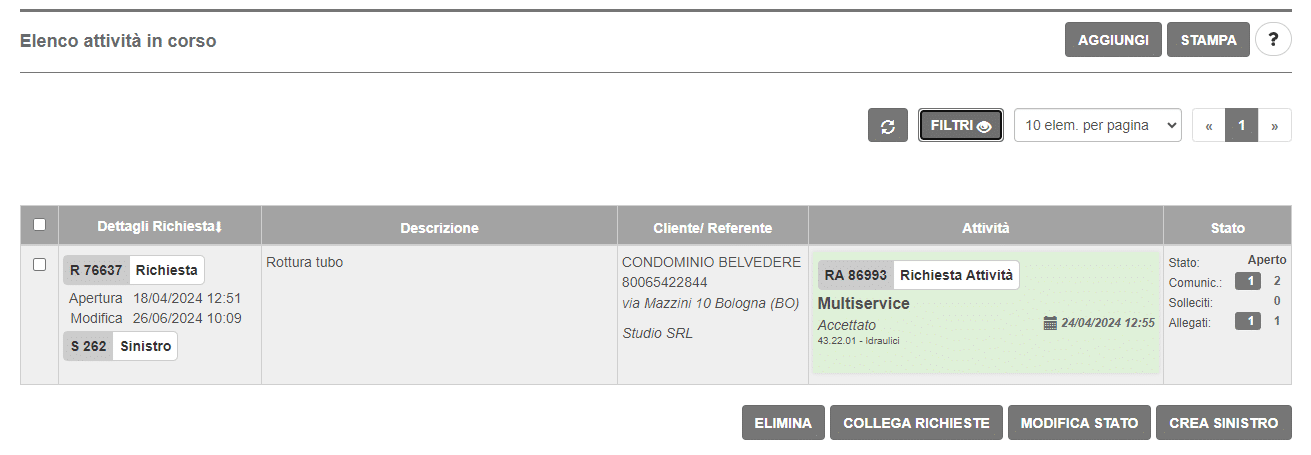Go to previous page with « arrow

[x=1209, y=125]
